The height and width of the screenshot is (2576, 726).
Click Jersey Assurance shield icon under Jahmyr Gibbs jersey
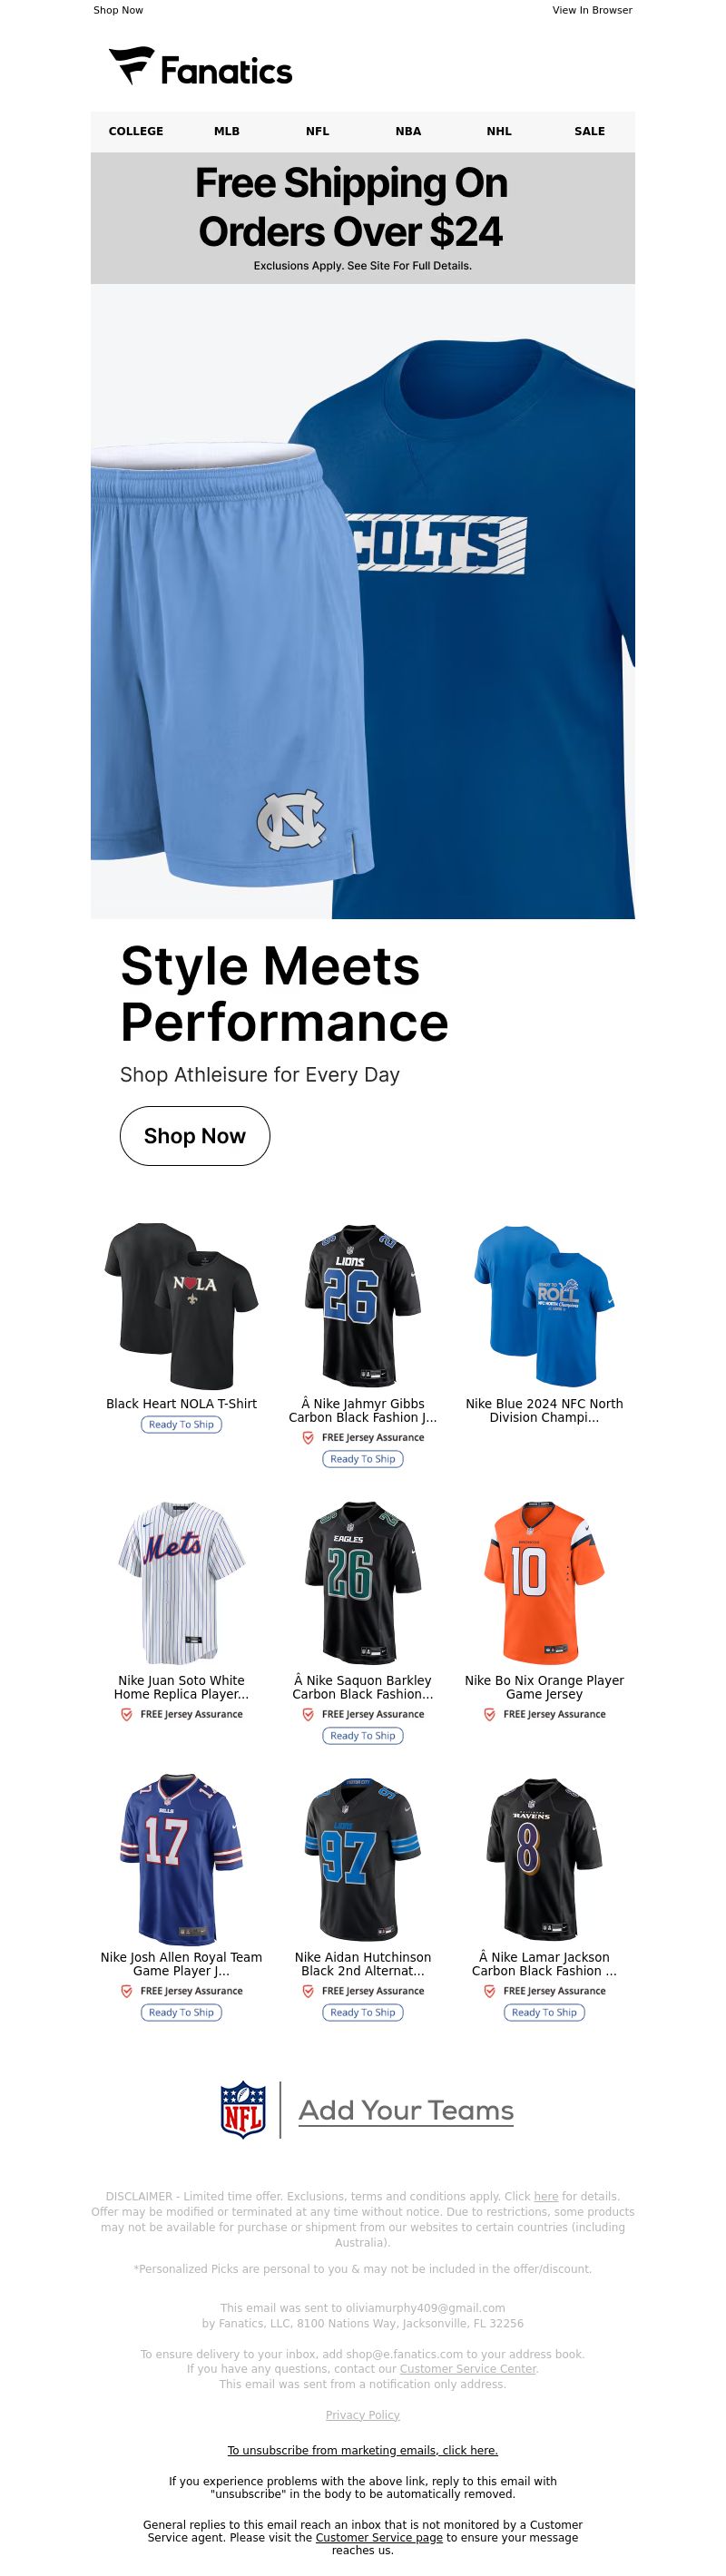tap(308, 1437)
